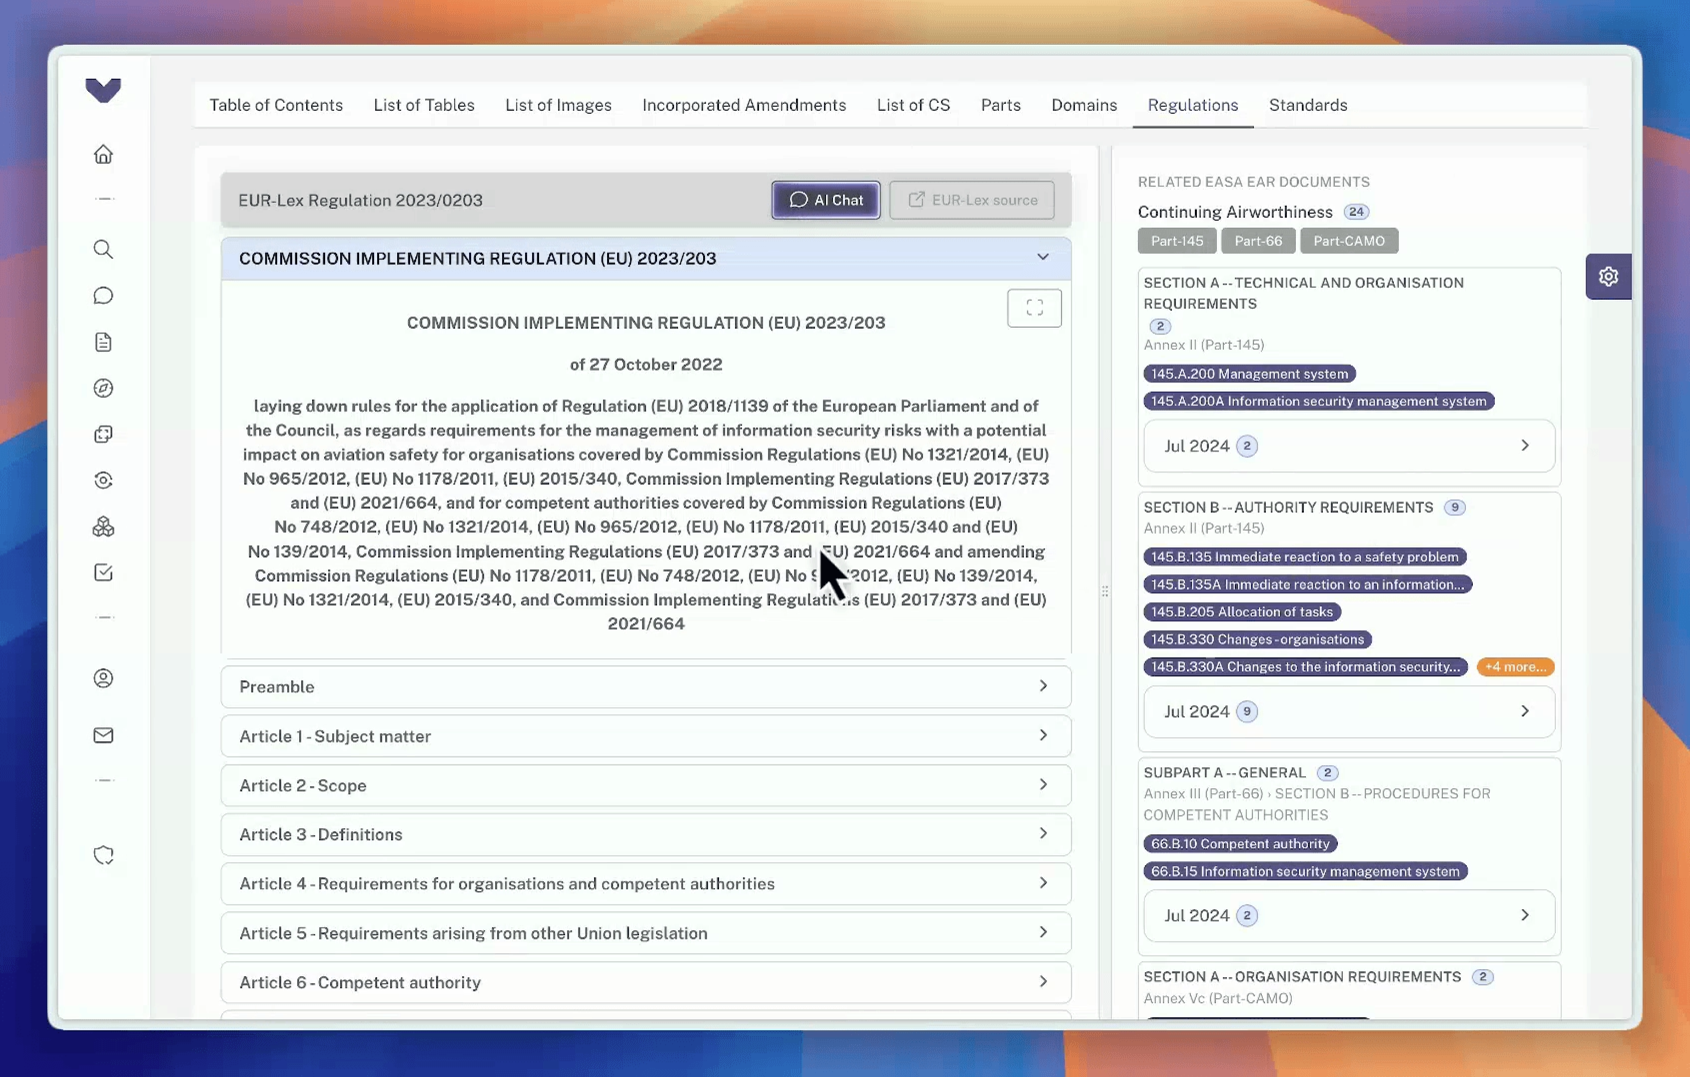Open 145.A.200A Information security management system chip
This screenshot has height=1077, width=1690.
pos(1319,401)
